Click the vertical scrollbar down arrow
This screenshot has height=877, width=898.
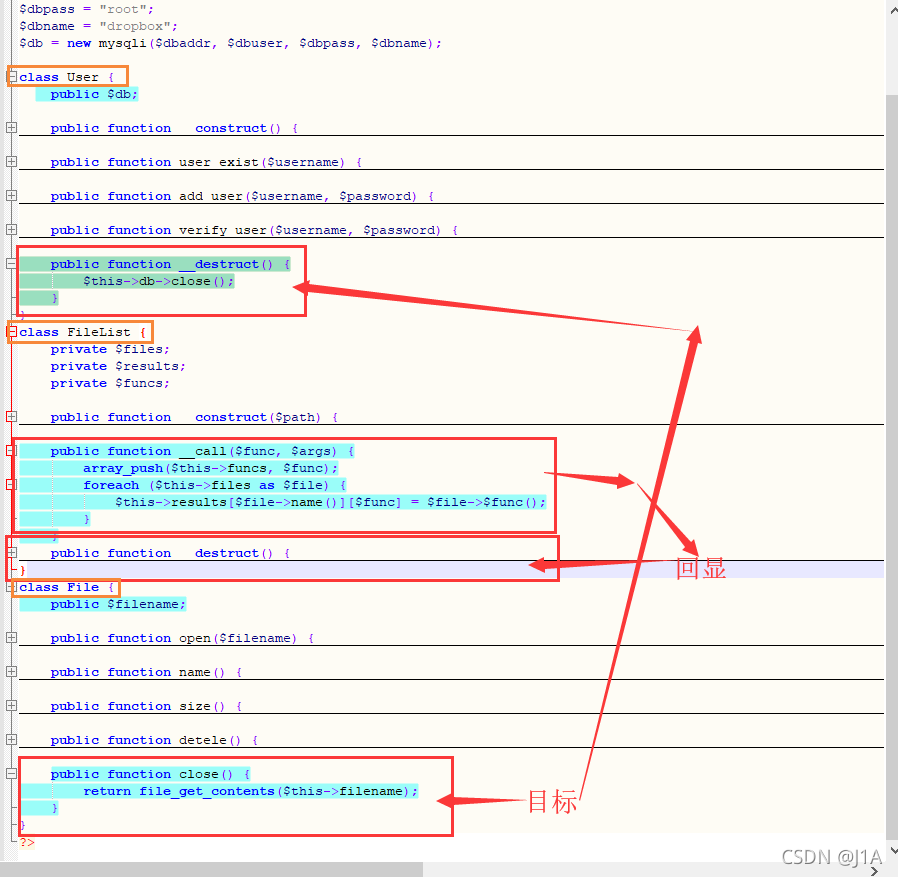(892, 852)
